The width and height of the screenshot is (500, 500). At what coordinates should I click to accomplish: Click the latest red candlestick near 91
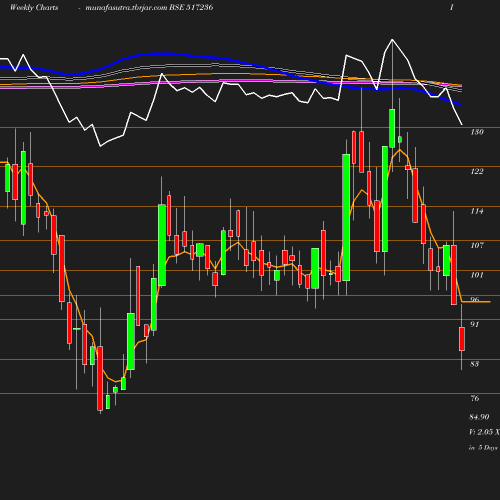[x=462, y=339]
